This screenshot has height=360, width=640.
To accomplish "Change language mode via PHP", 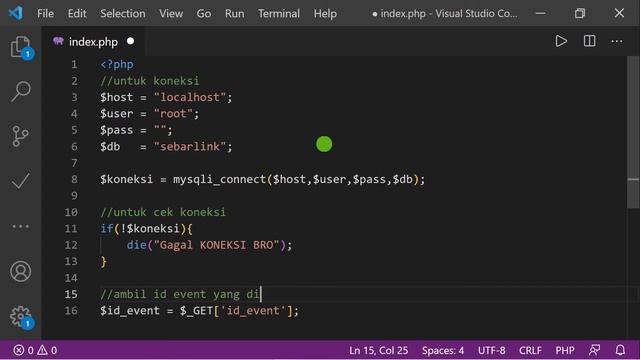I will 565,350.
